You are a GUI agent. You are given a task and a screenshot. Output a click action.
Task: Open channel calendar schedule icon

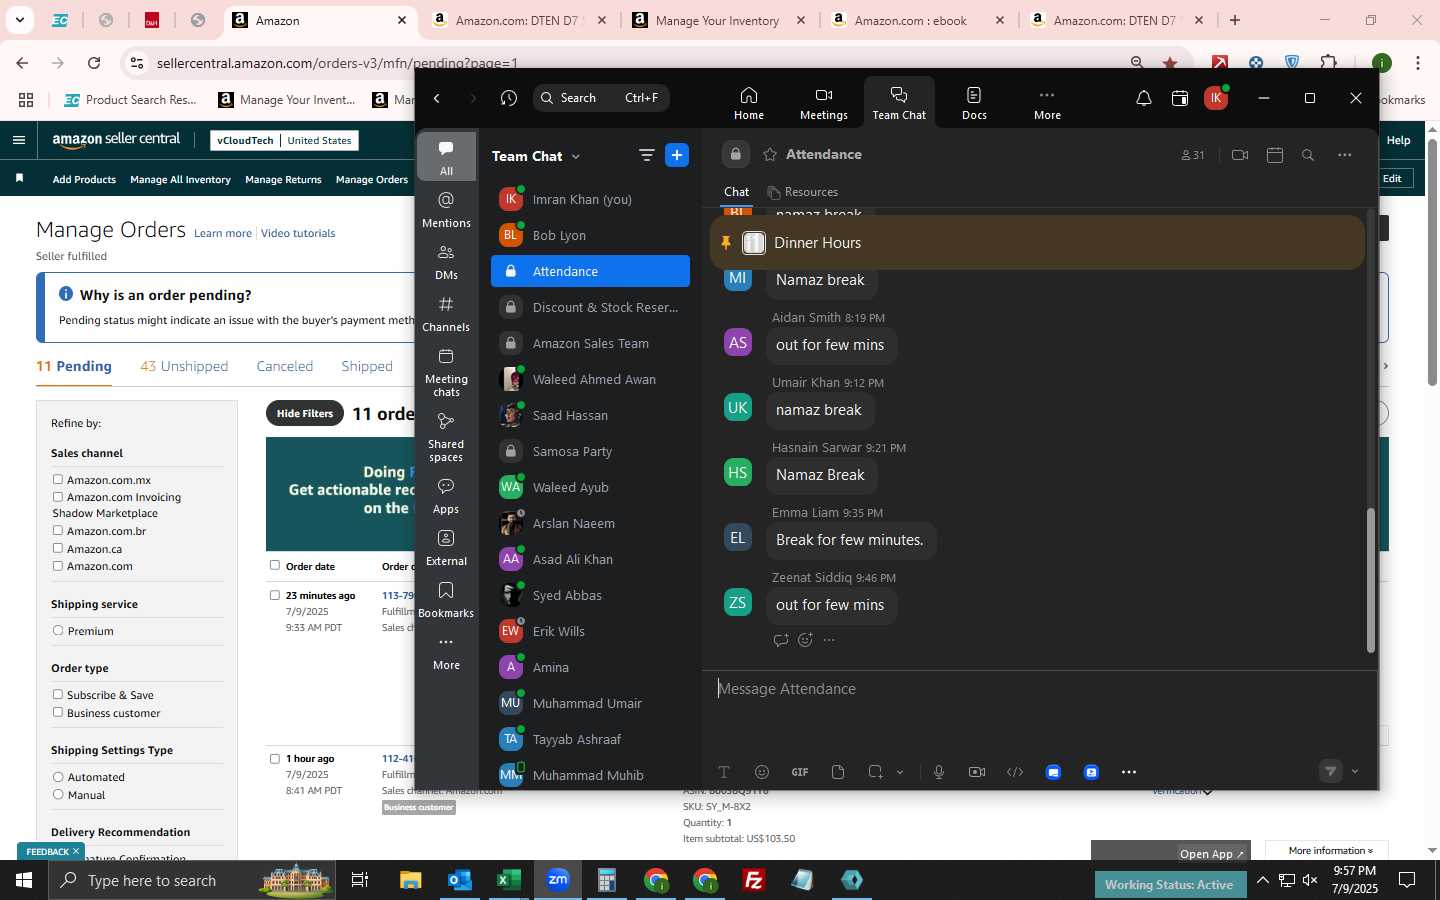click(x=1275, y=155)
